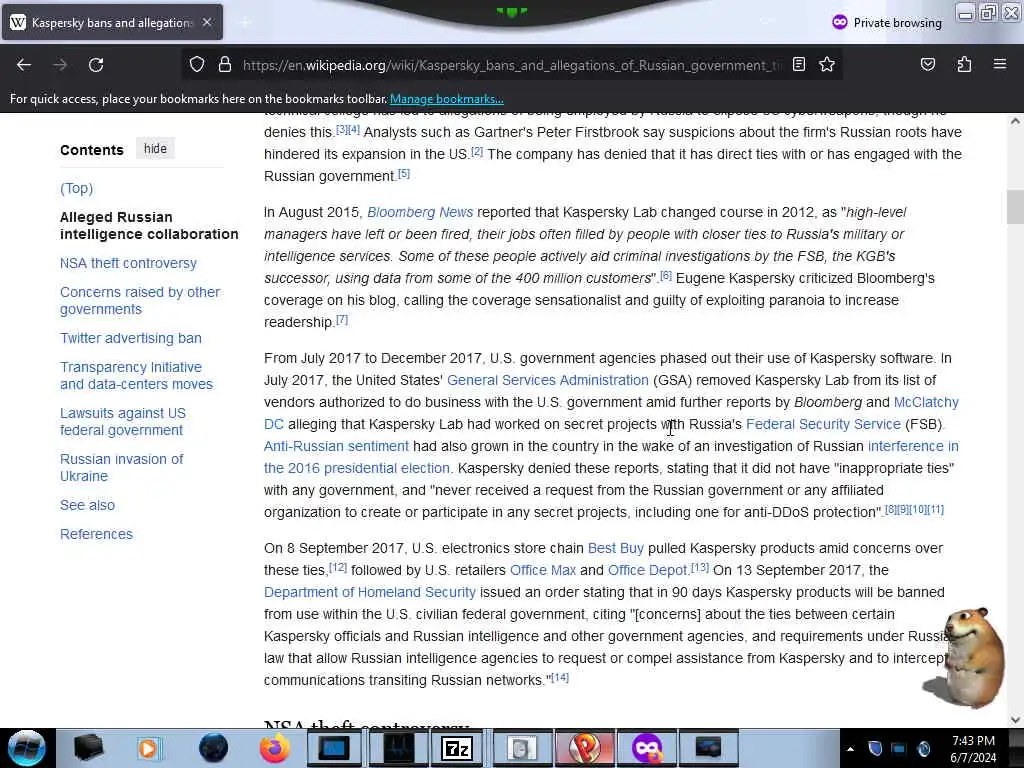Hide the Contents sidebar
Screen dimensions: 1024x768
pos(155,149)
